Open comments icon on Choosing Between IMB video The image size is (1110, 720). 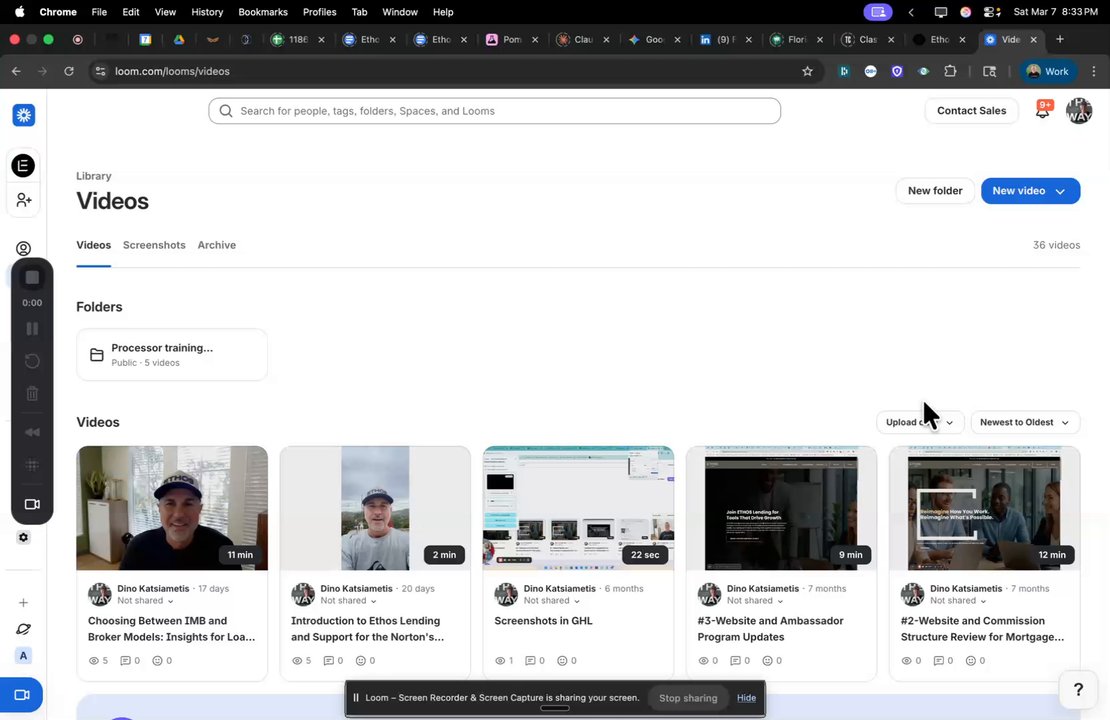click(125, 661)
